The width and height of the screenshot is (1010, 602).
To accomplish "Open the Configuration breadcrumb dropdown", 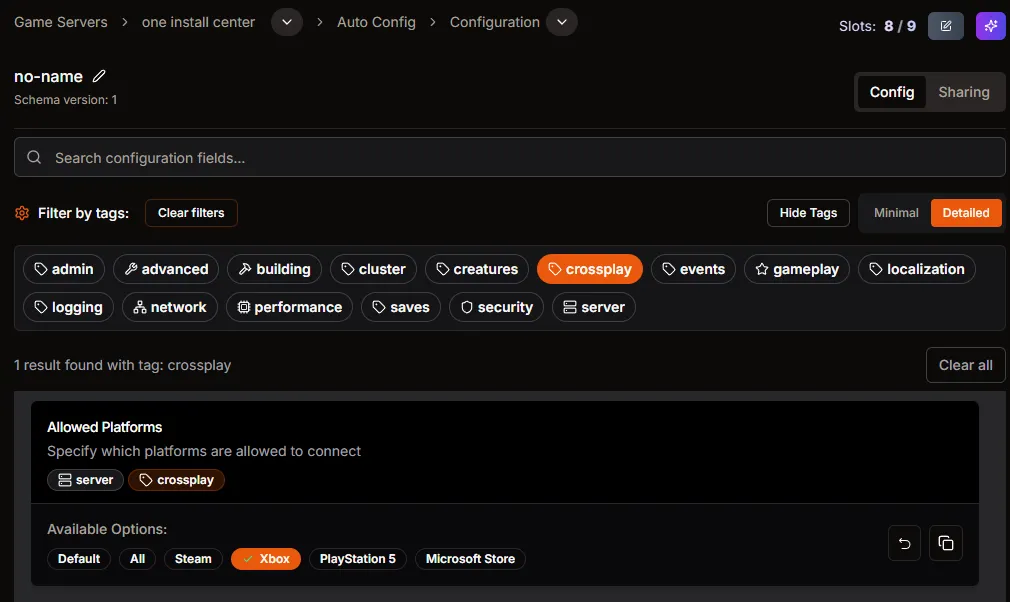I will tap(561, 21).
